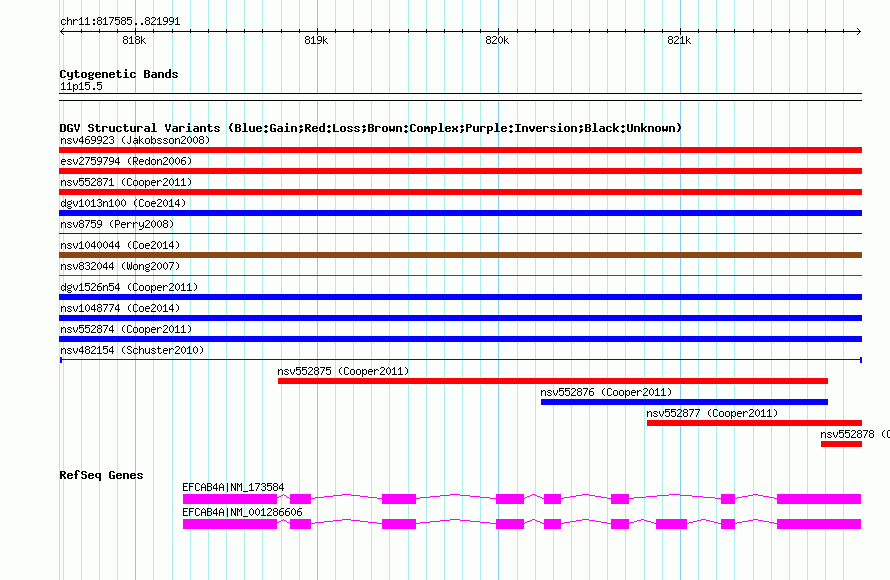Viewport: 890px width, 580px height.
Task: Click the 821k ruler mark
Action: (x=679, y=40)
